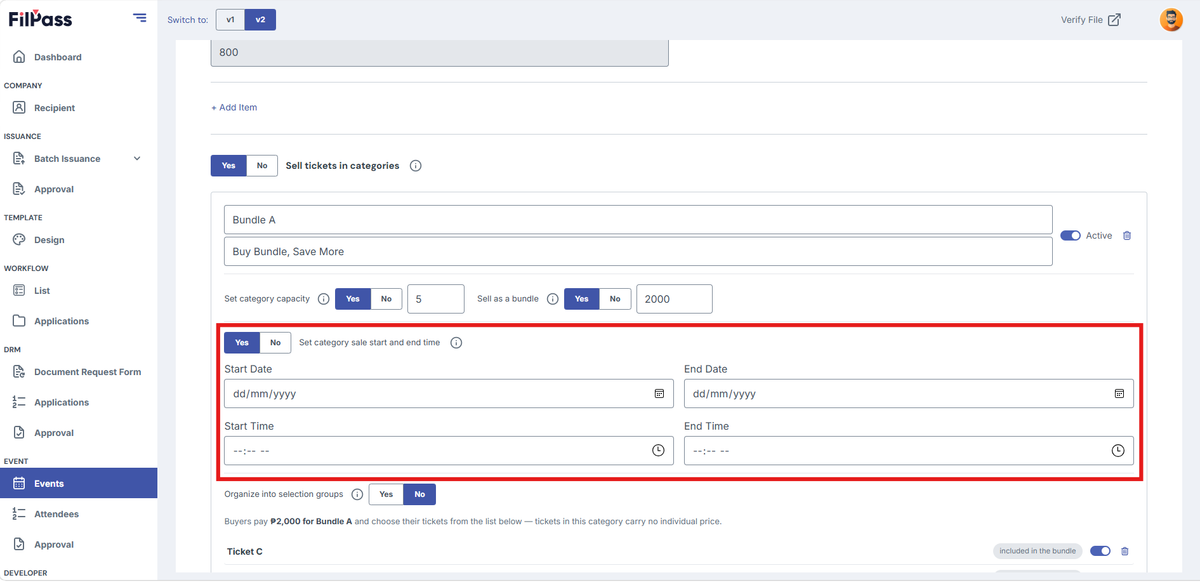Open the End Date calendar picker icon

pyautogui.click(x=1119, y=394)
